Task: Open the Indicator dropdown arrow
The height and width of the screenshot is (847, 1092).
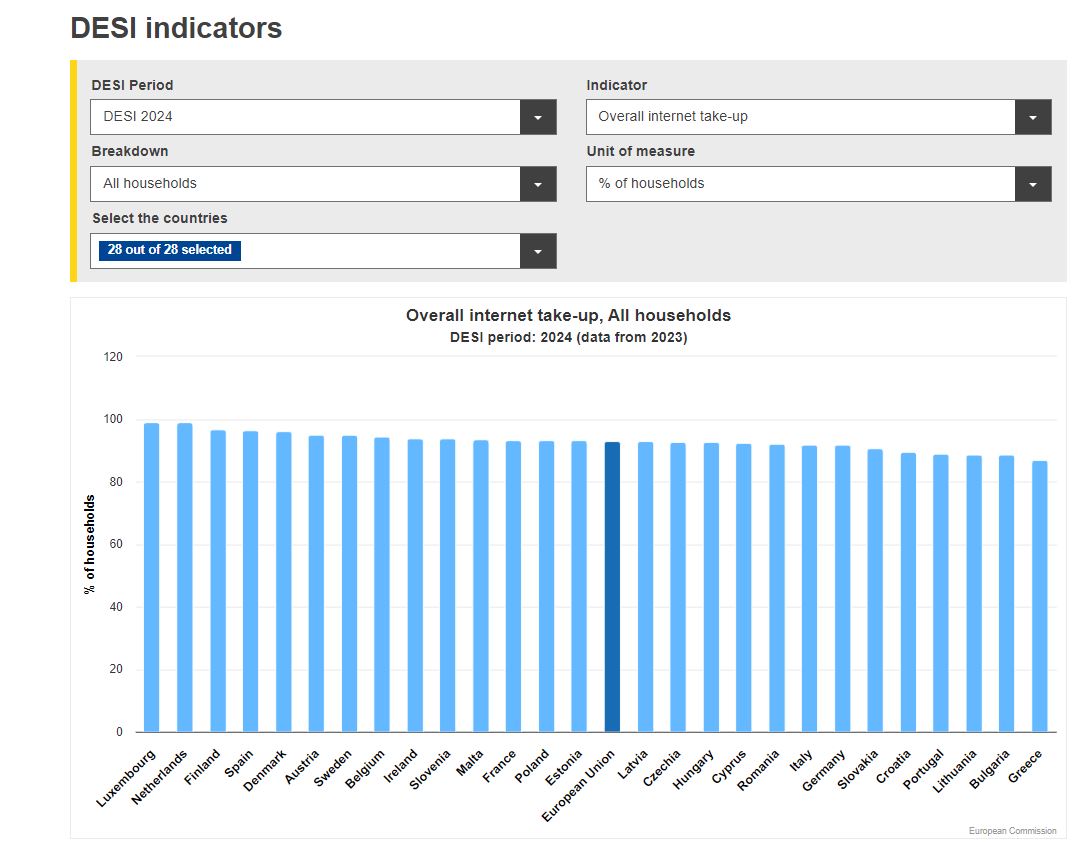Action: (1033, 117)
